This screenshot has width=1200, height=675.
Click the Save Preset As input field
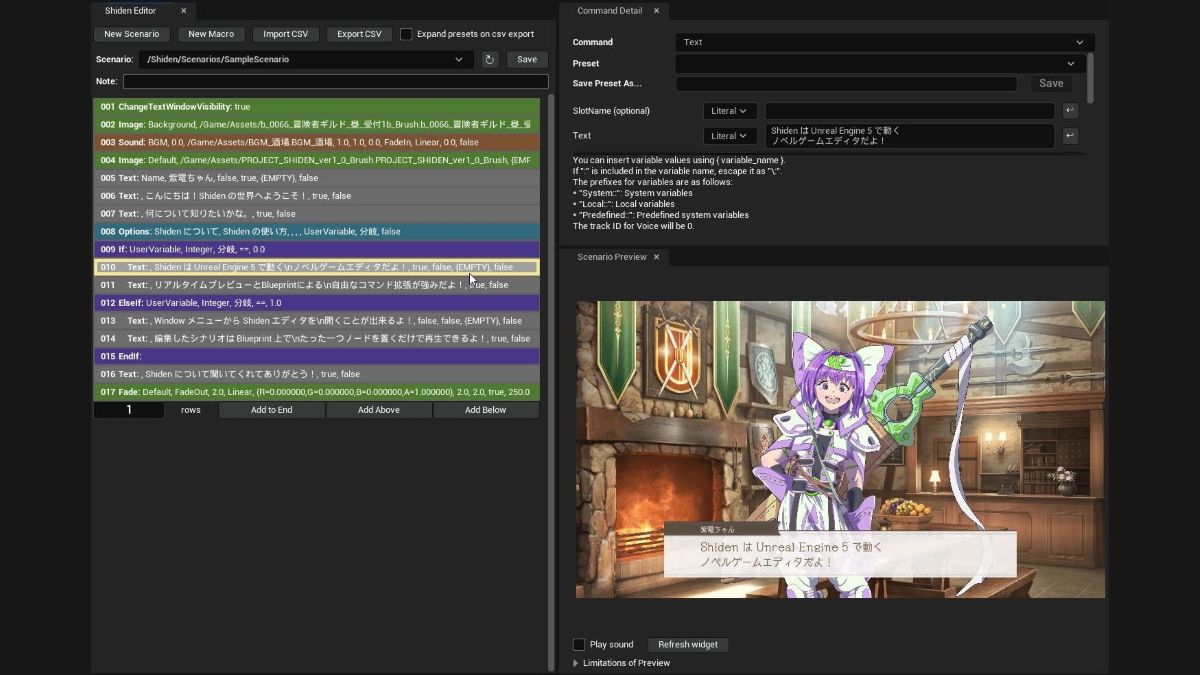[x=846, y=84]
